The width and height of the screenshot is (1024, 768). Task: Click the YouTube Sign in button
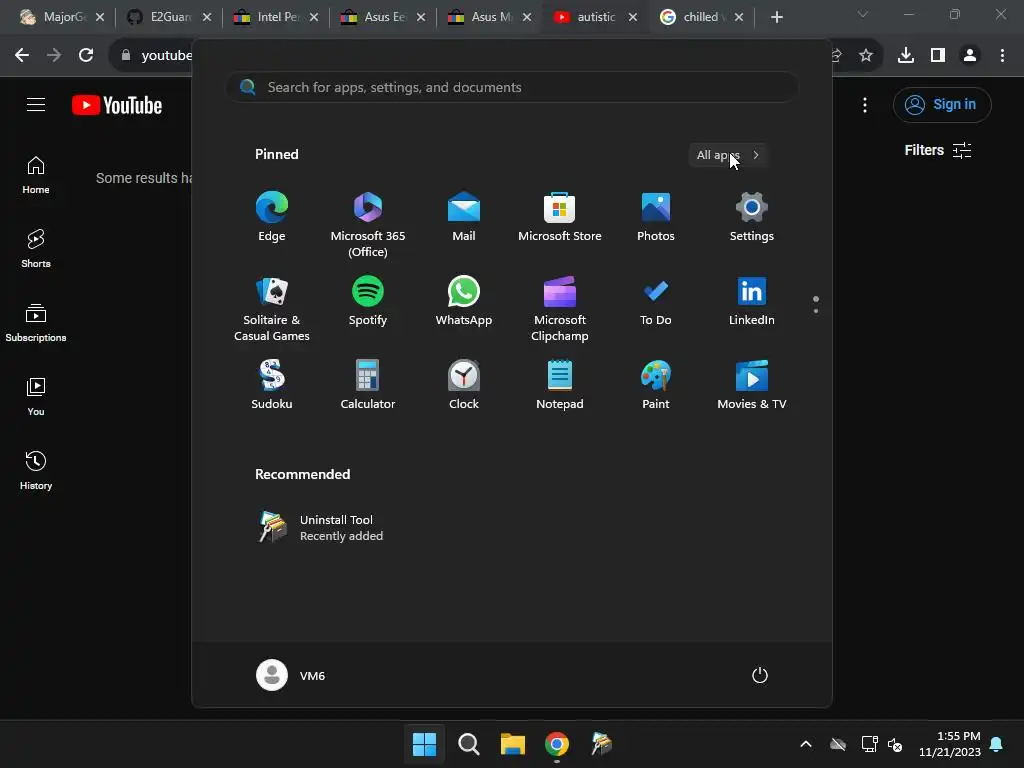[942, 104]
